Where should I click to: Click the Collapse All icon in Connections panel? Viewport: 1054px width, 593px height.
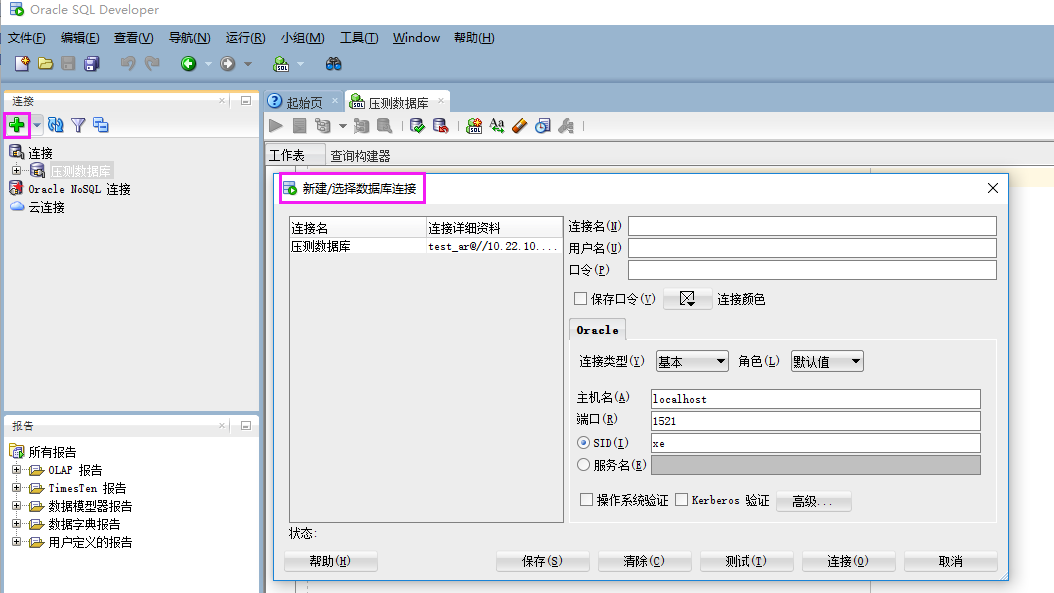pyautogui.click(x=101, y=124)
